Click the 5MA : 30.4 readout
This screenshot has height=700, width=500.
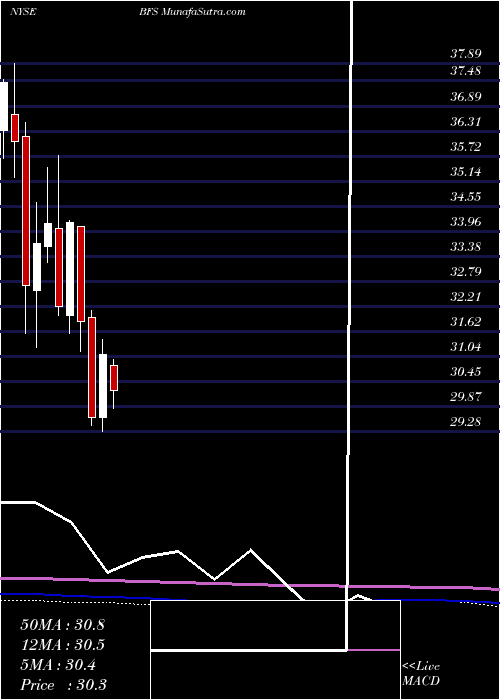tap(58, 665)
